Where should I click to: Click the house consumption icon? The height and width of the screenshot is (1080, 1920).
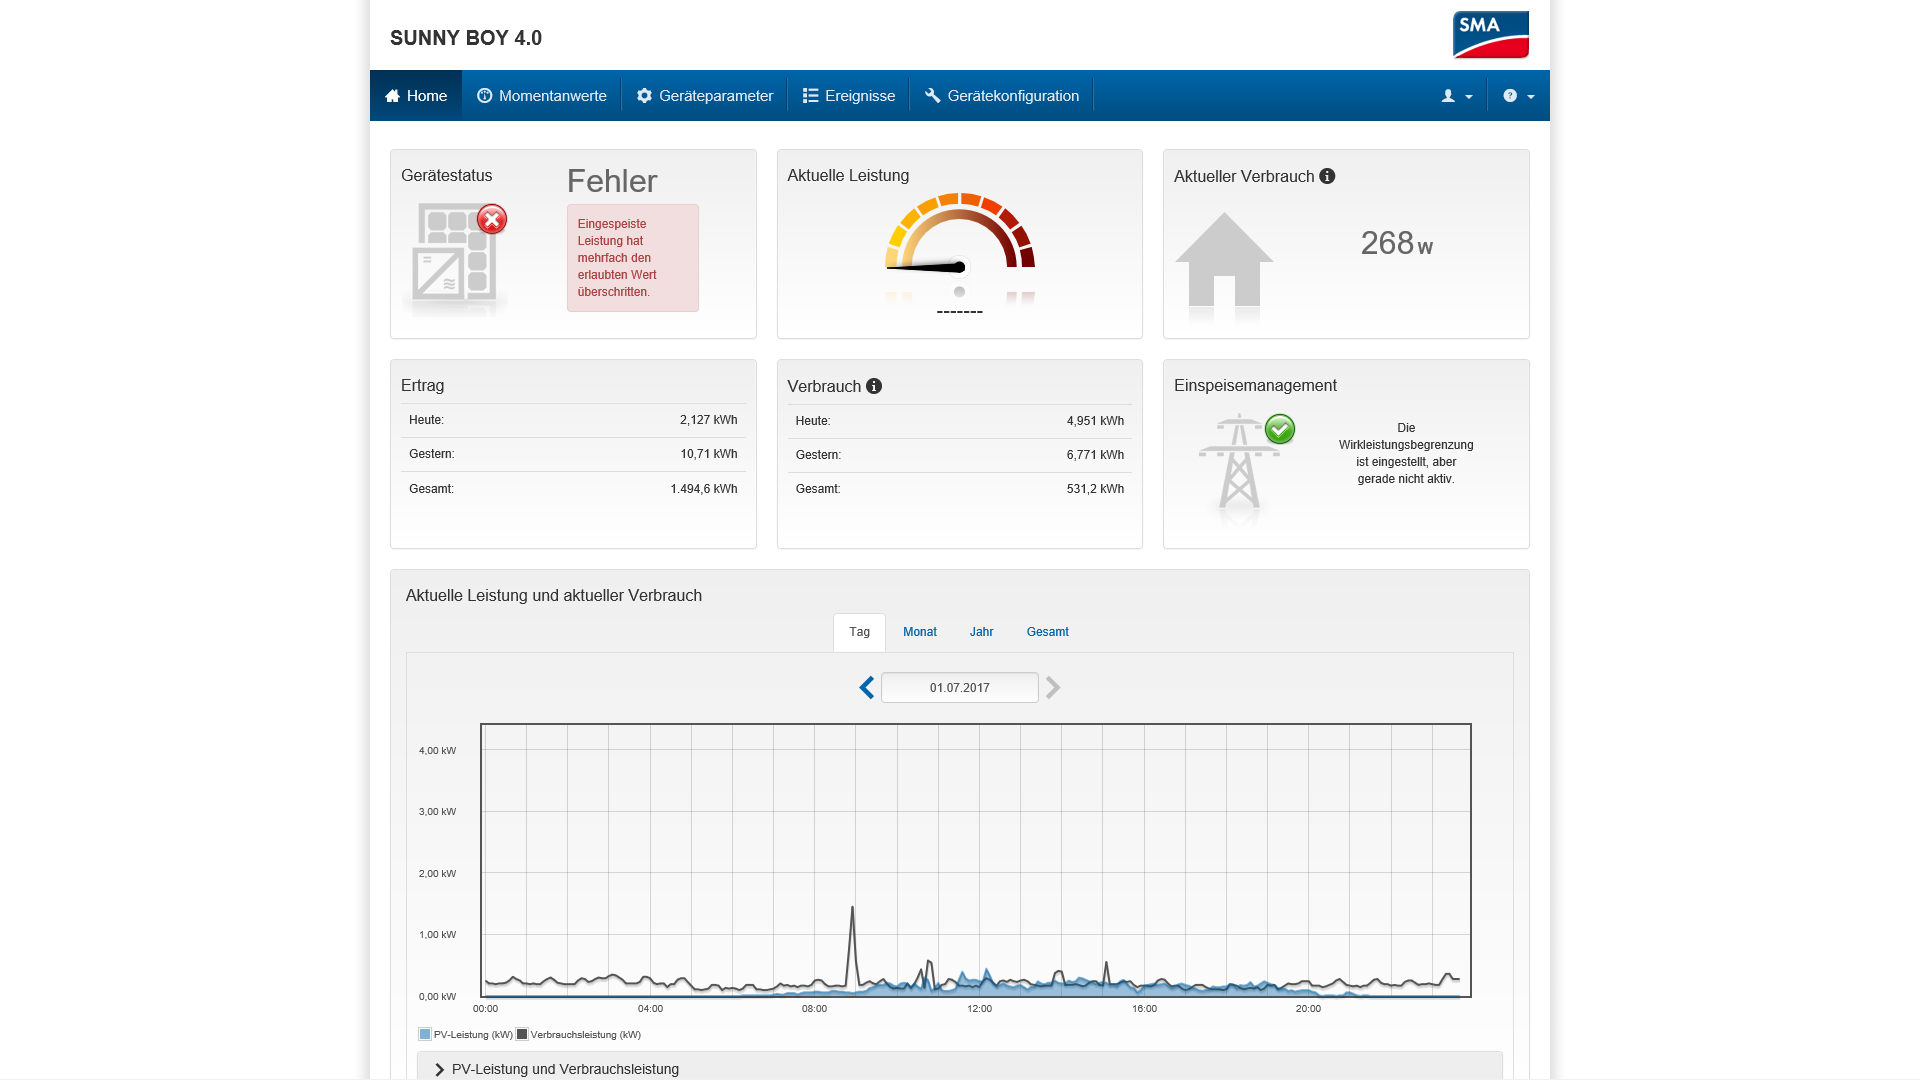click(x=1224, y=260)
